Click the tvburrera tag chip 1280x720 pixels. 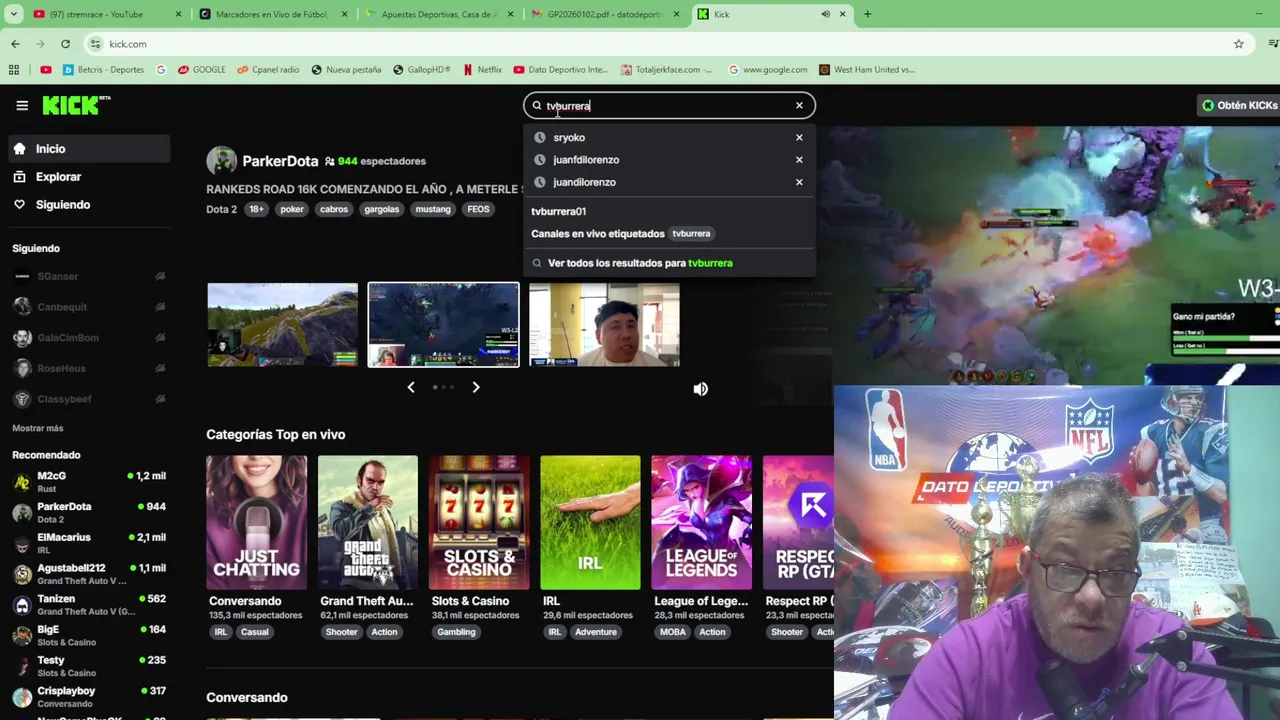tap(691, 234)
